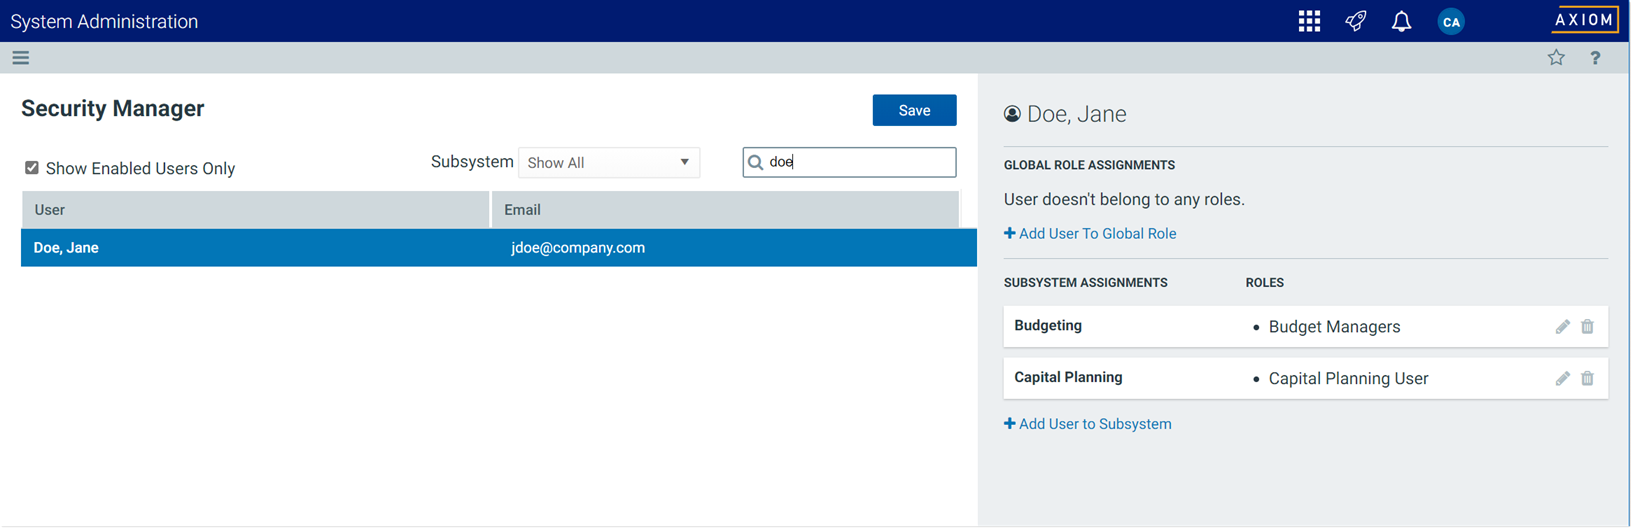This screenshot has height=529, width=1635.
Task: Edit the Budgeting subsystem assignment
Action: pos(1562,327)
